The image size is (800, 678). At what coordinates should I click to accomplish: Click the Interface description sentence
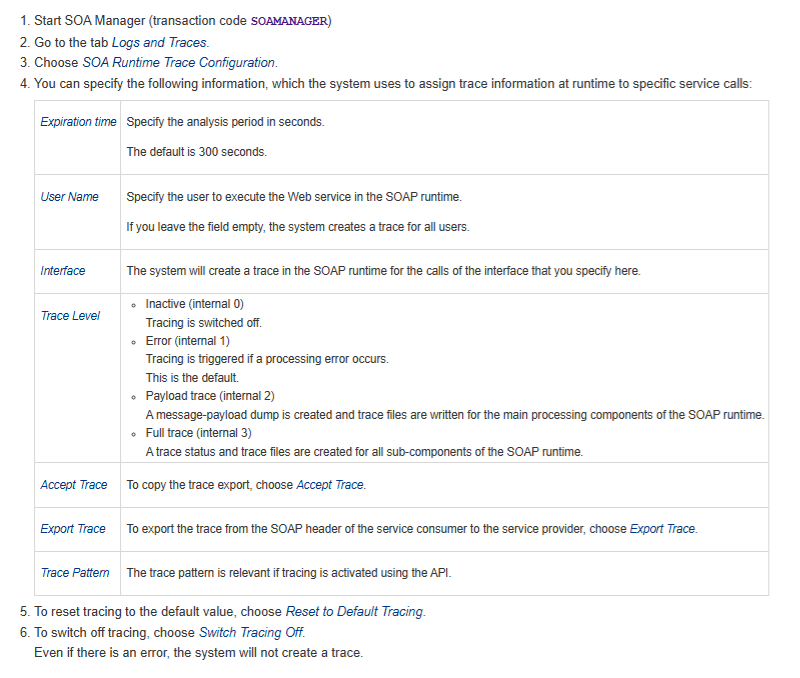(x=383, y=271)
